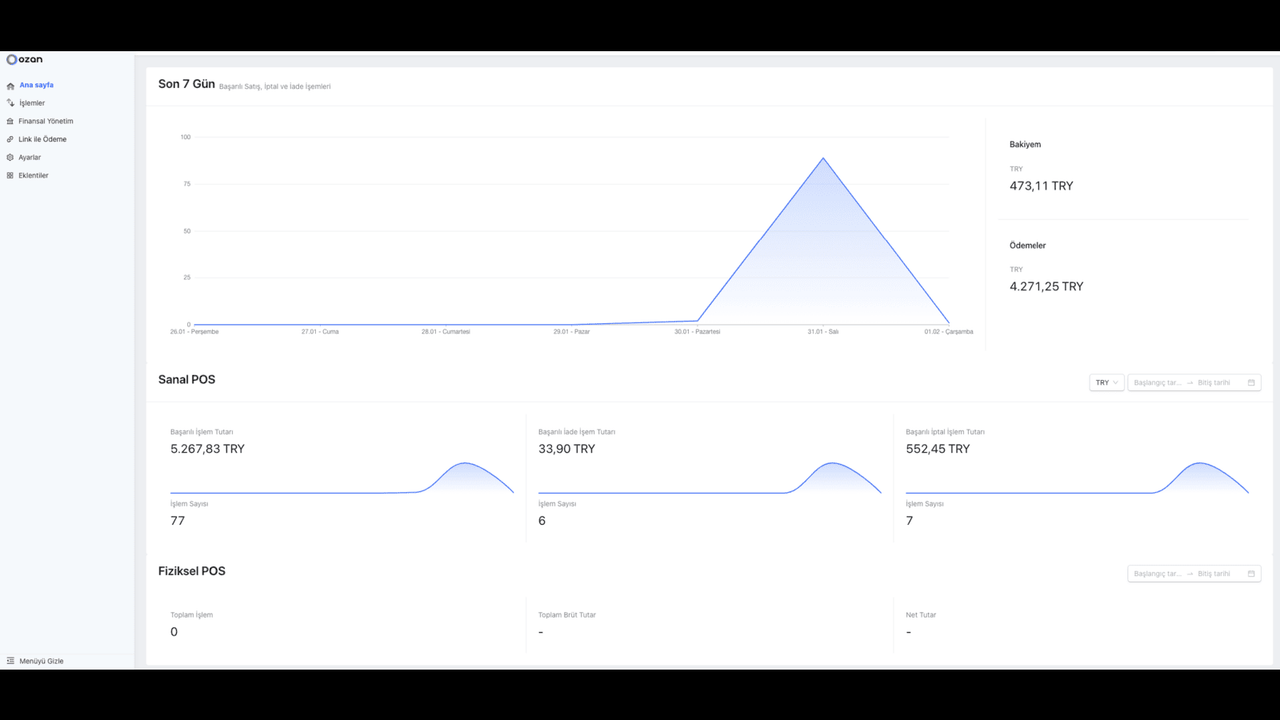Click the calendar icon in Fiziksel POS date range
The height and width of the screenshot is (720, 1280).
tap(1251, 574)
